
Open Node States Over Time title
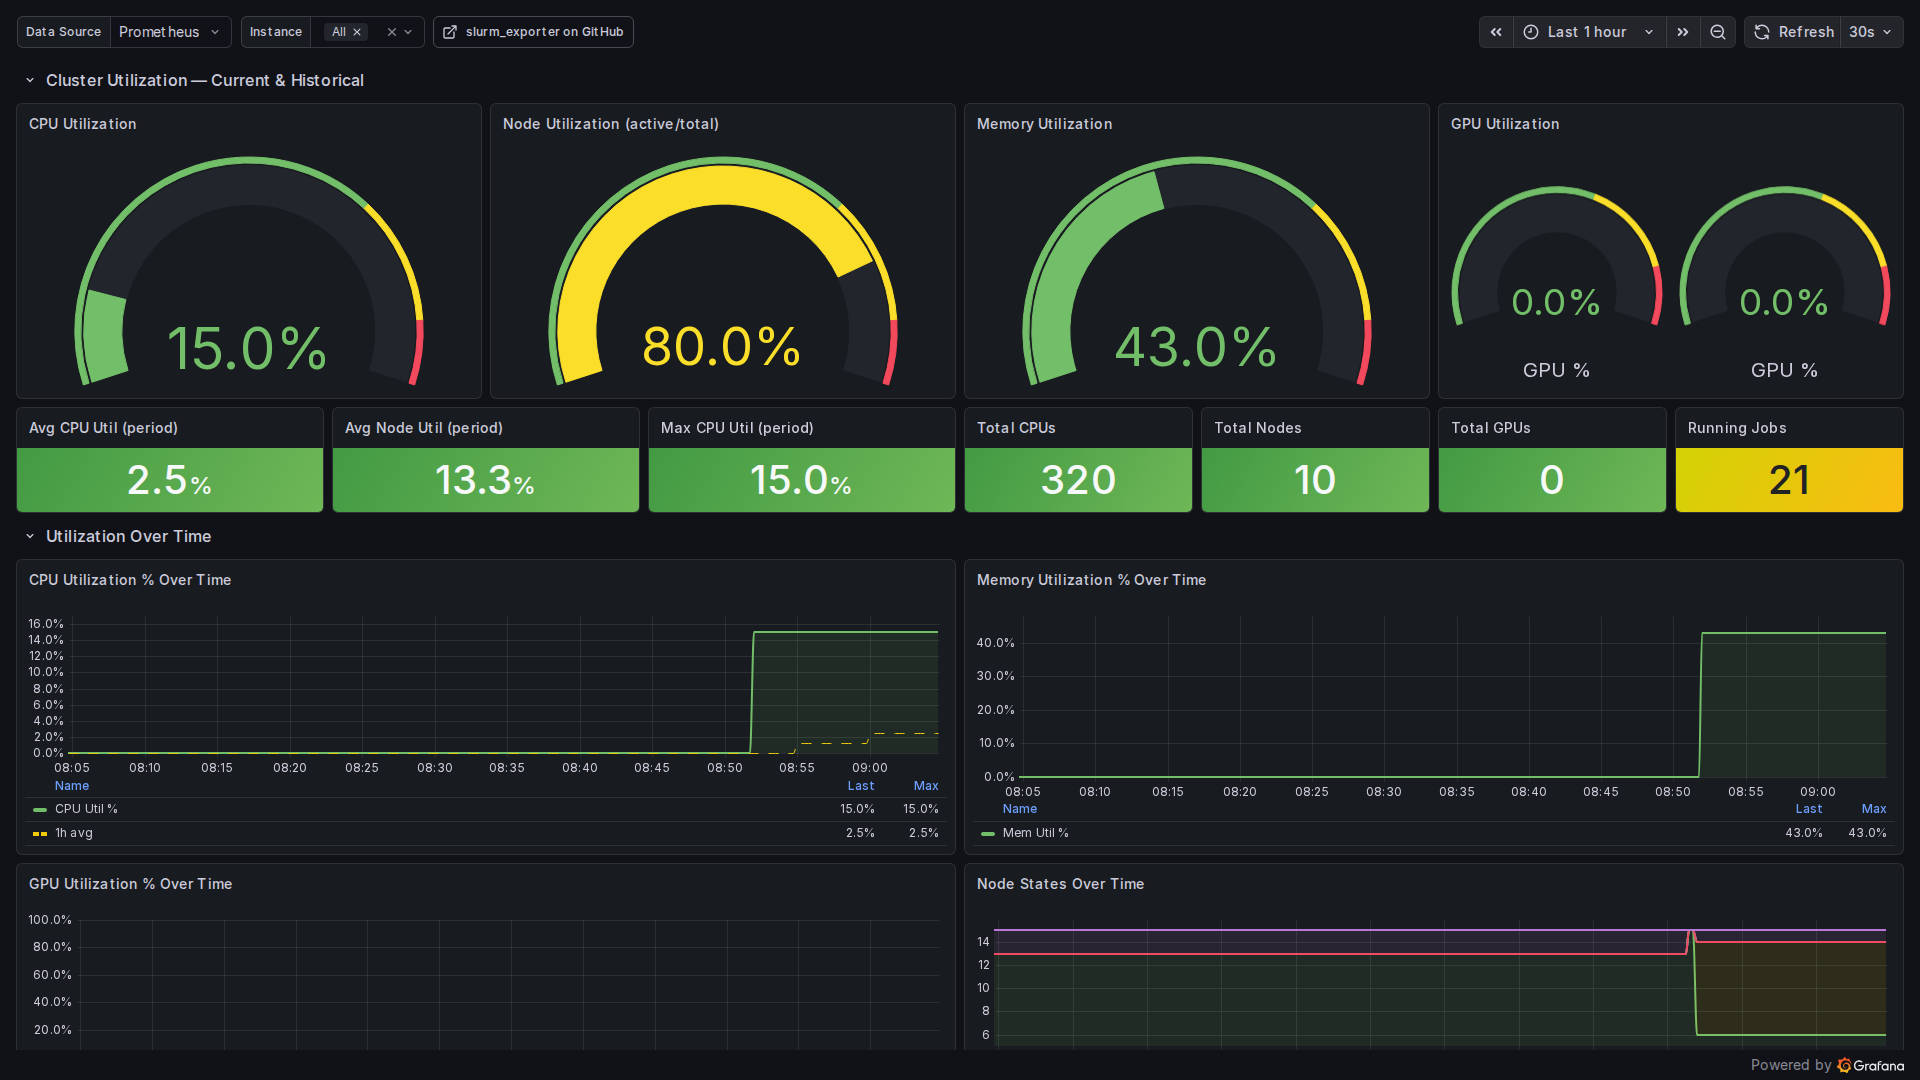1060,884
